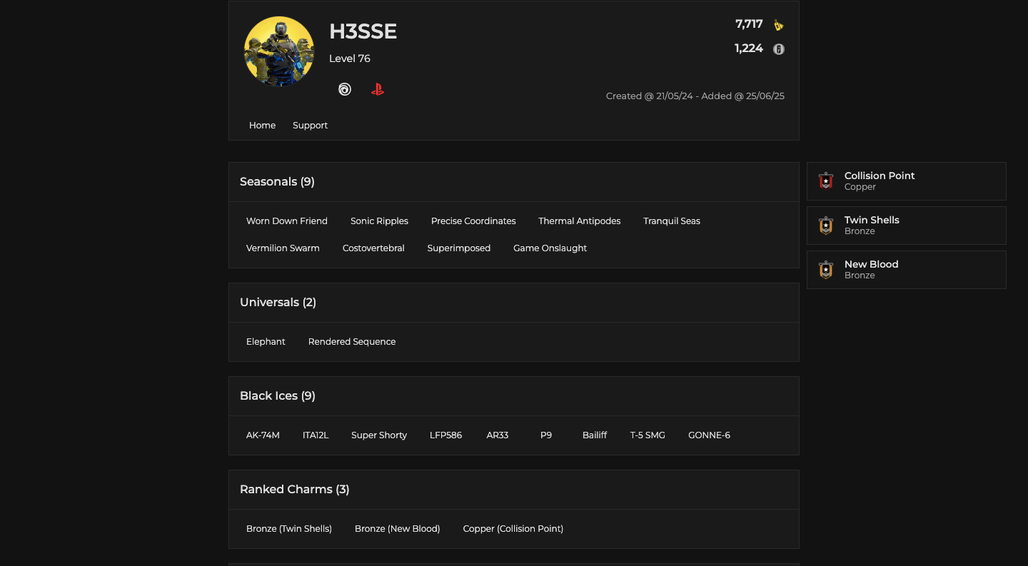1028x566 pixels.
Task: Select the Thermal Antipodes seasonal skin
Action: pyautogui.click(x=580, y=221)
